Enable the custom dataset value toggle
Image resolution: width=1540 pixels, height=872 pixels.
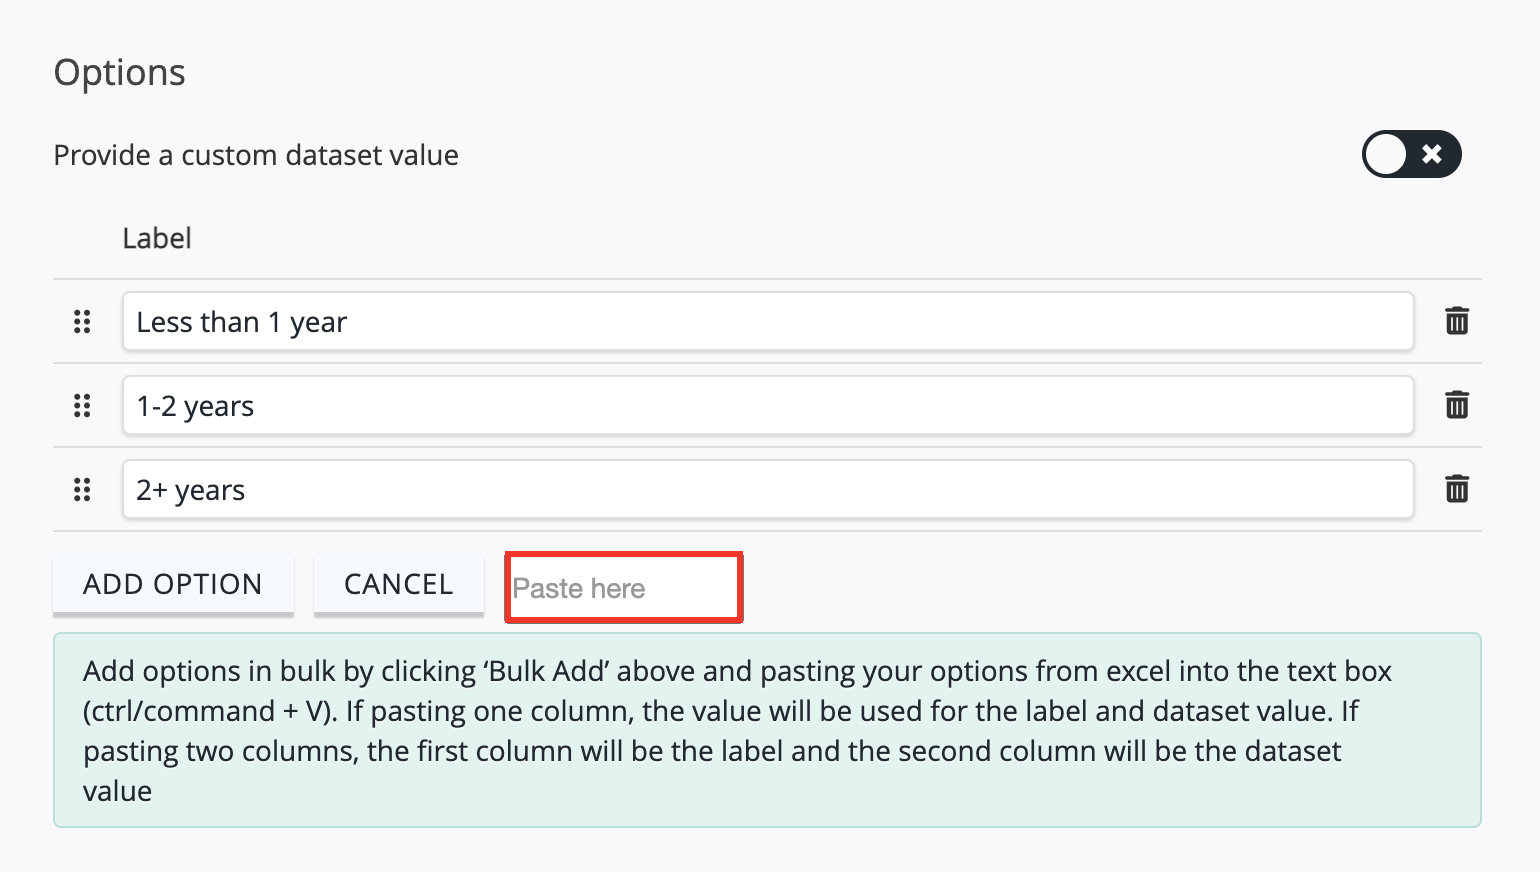tap(1411, 154)
